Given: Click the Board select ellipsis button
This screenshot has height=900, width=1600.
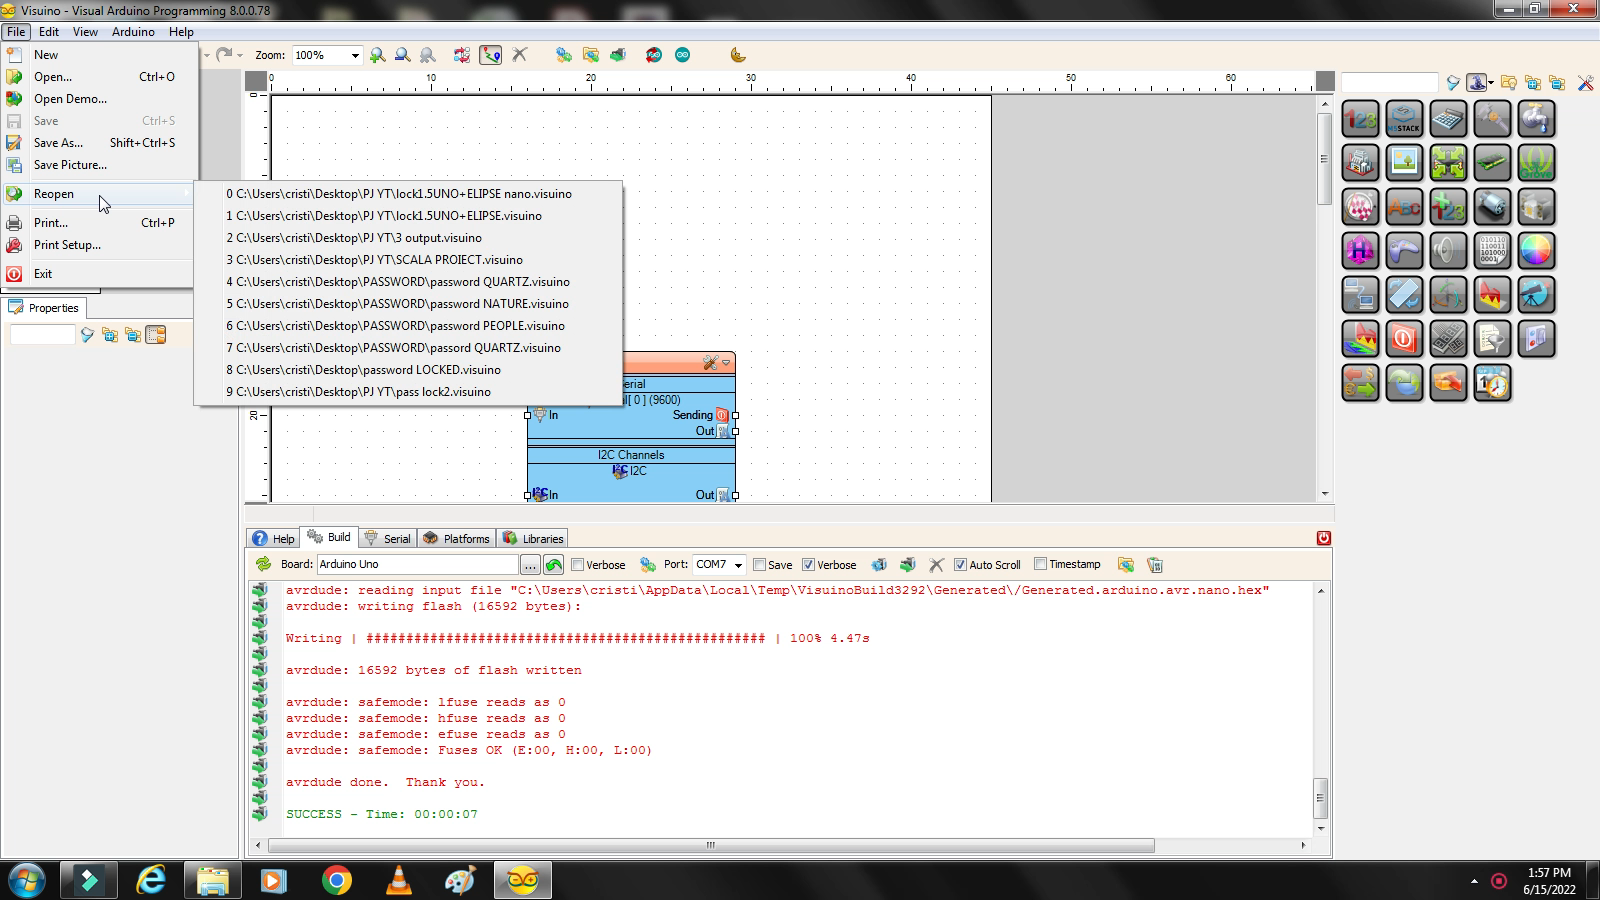Looking at the screenshot, I should [x=530, y=565].
